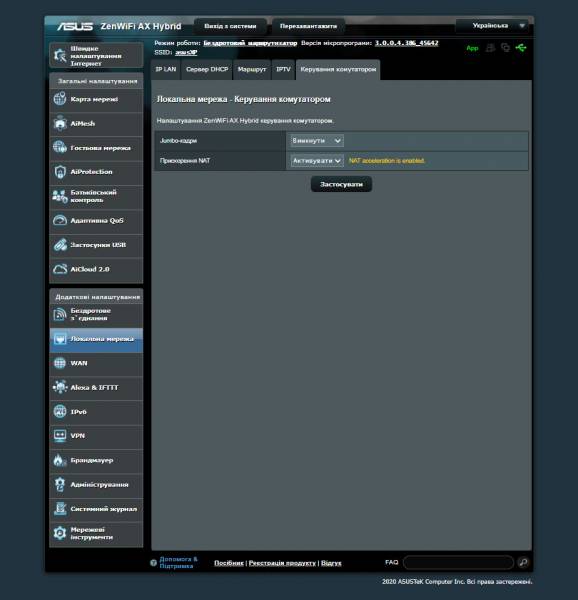The width and height of the screenshot is (578, 600).
Task: Switch to the IP LAN tab
Action: point(166,69)
